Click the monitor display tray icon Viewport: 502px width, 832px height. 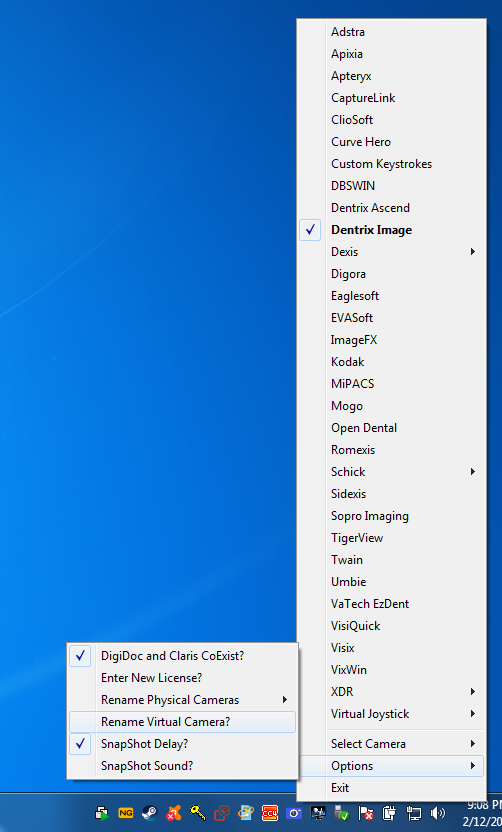click(318, 813)
